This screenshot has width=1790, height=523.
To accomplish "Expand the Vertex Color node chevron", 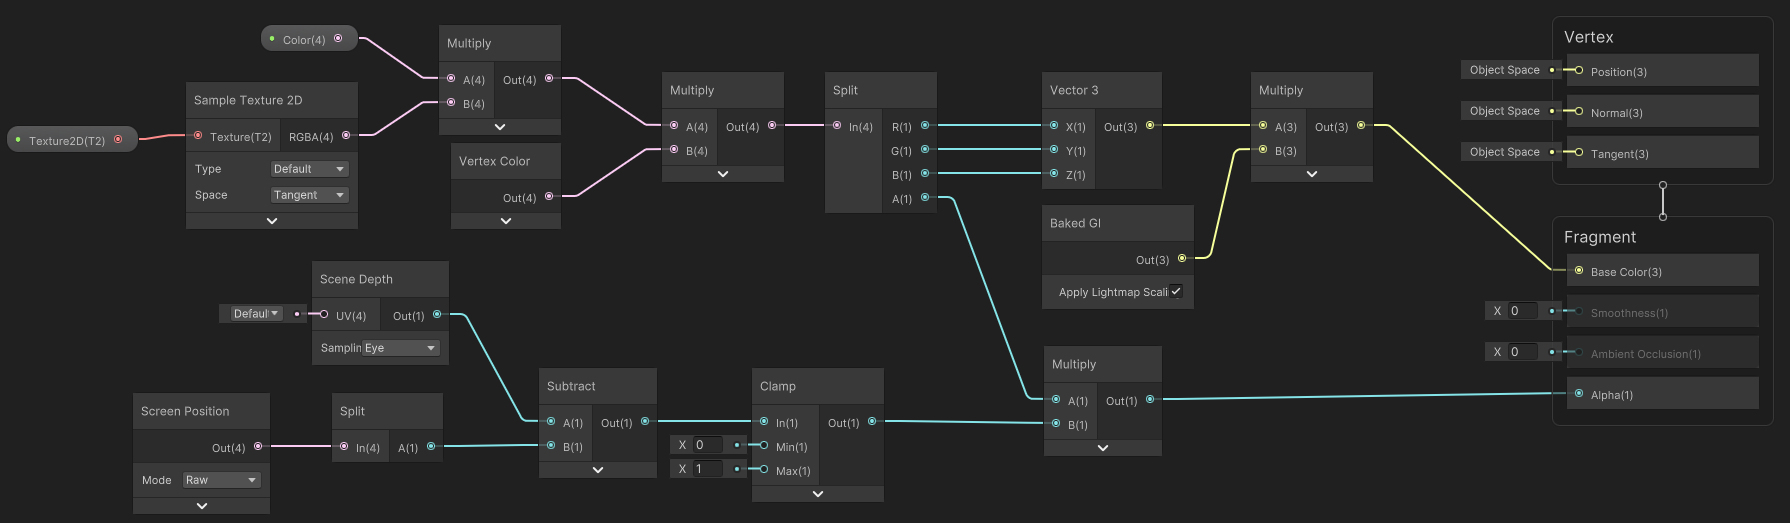I will point(506,221).
